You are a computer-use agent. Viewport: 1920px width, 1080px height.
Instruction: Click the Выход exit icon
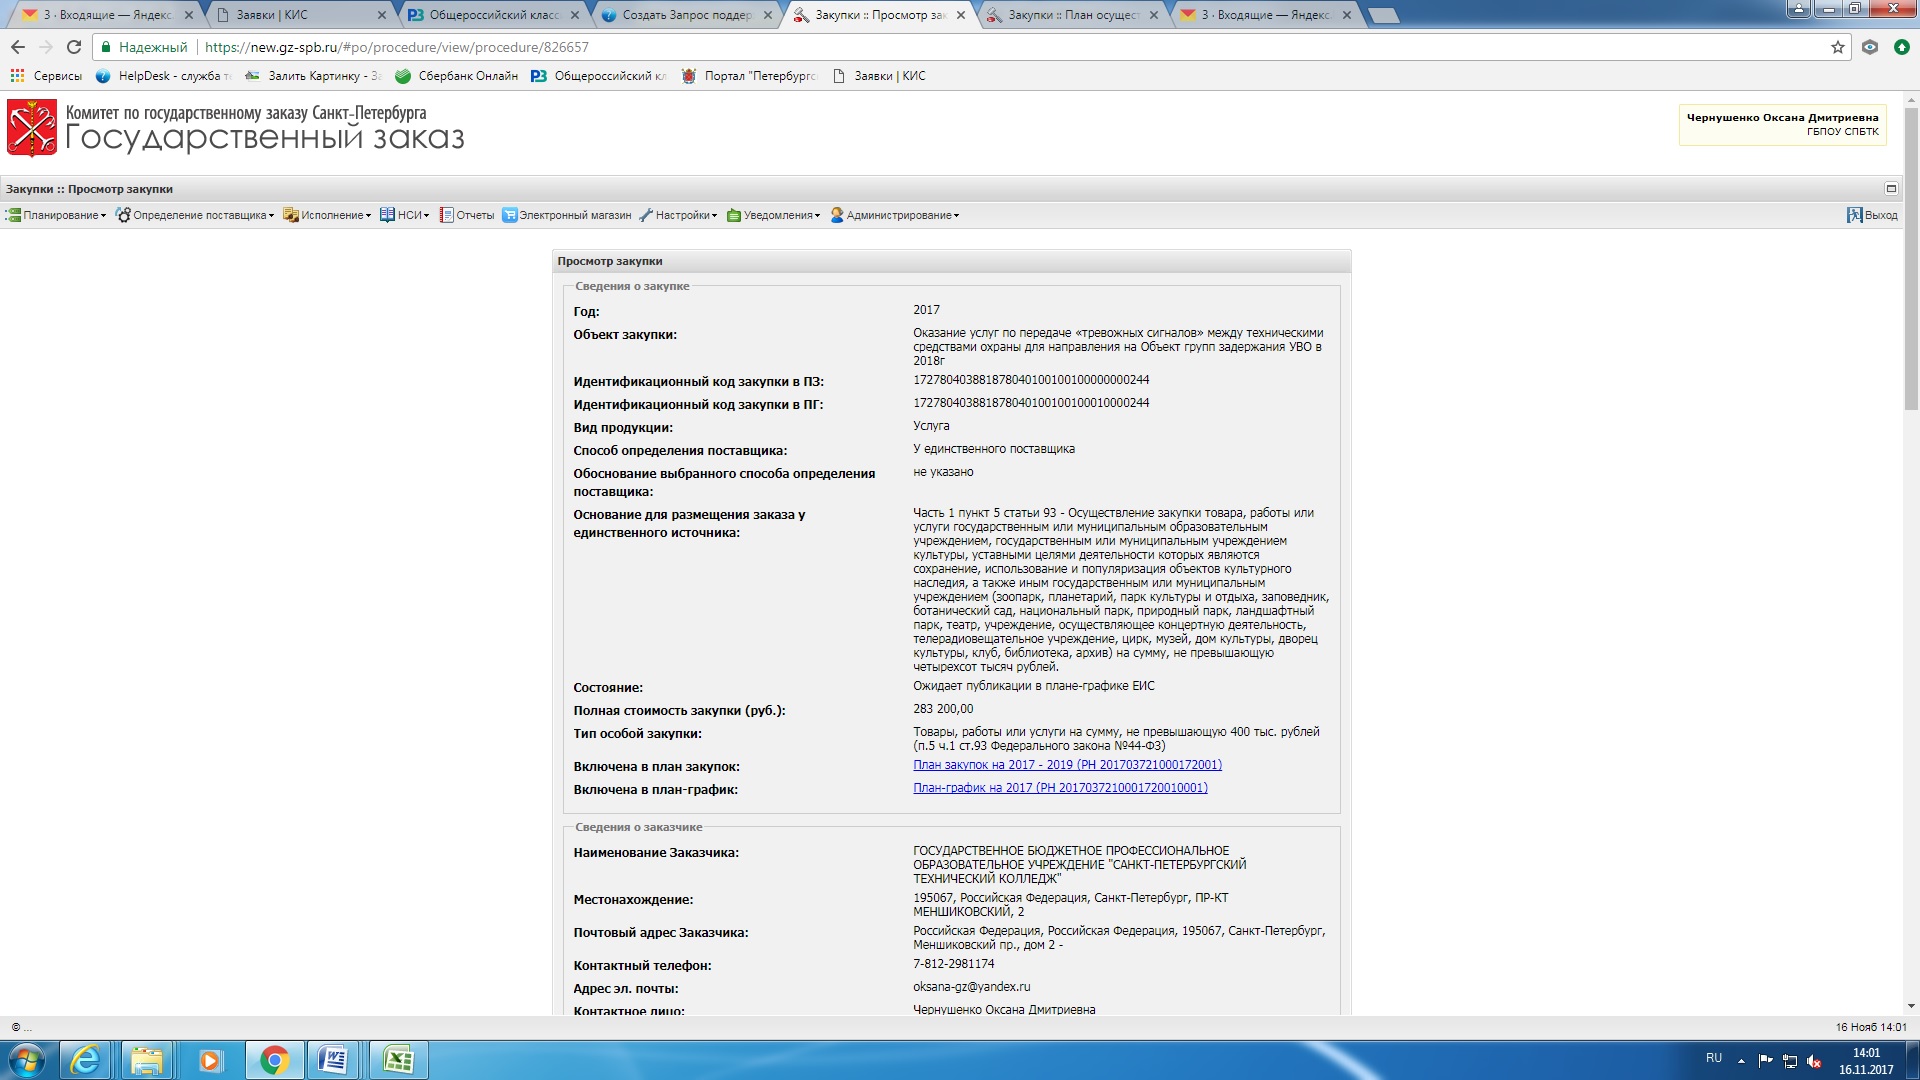pos(1854,215)
